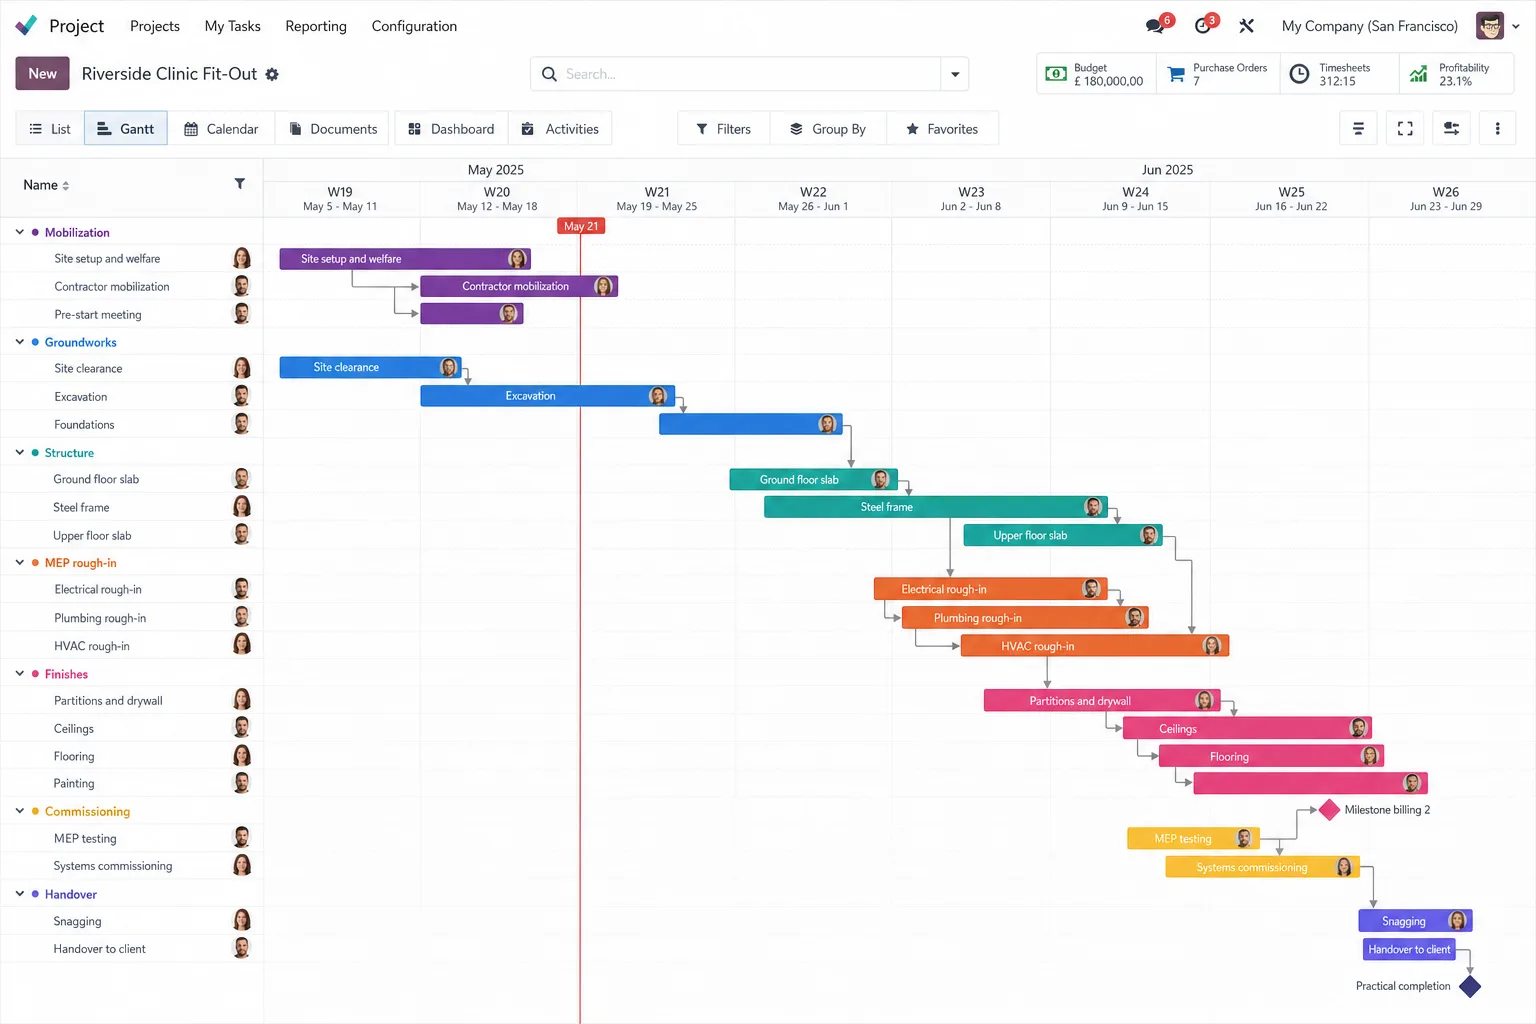Open the Filters button
The image size is (1536, 1024).
click(x=724, y=128)
